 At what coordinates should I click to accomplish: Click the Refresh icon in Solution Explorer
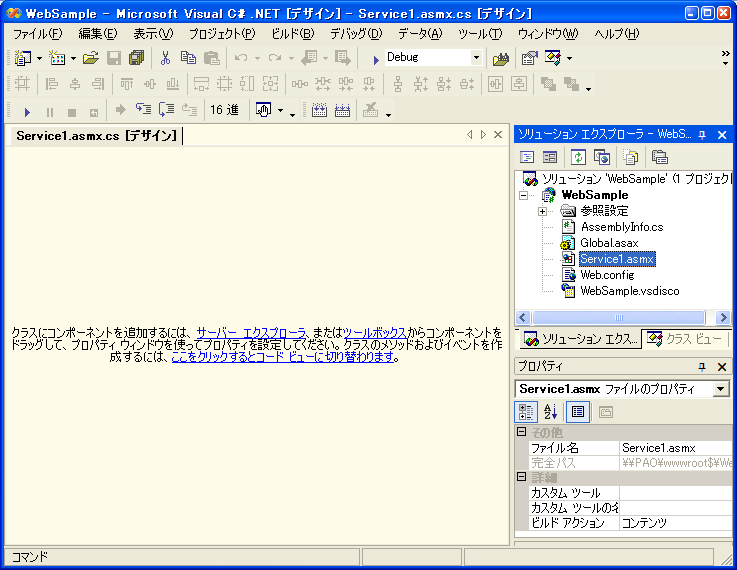pyautogui.click(x=578, y=157)
